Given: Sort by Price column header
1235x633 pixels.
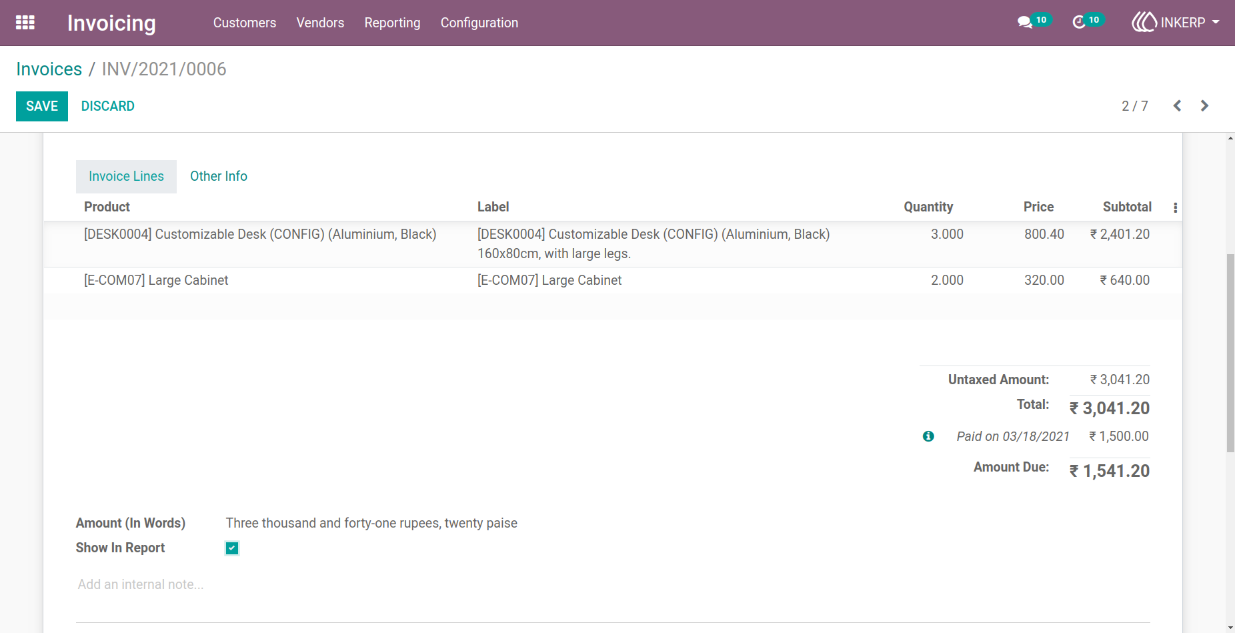Looking at the screenshot, I should 1038,207.
